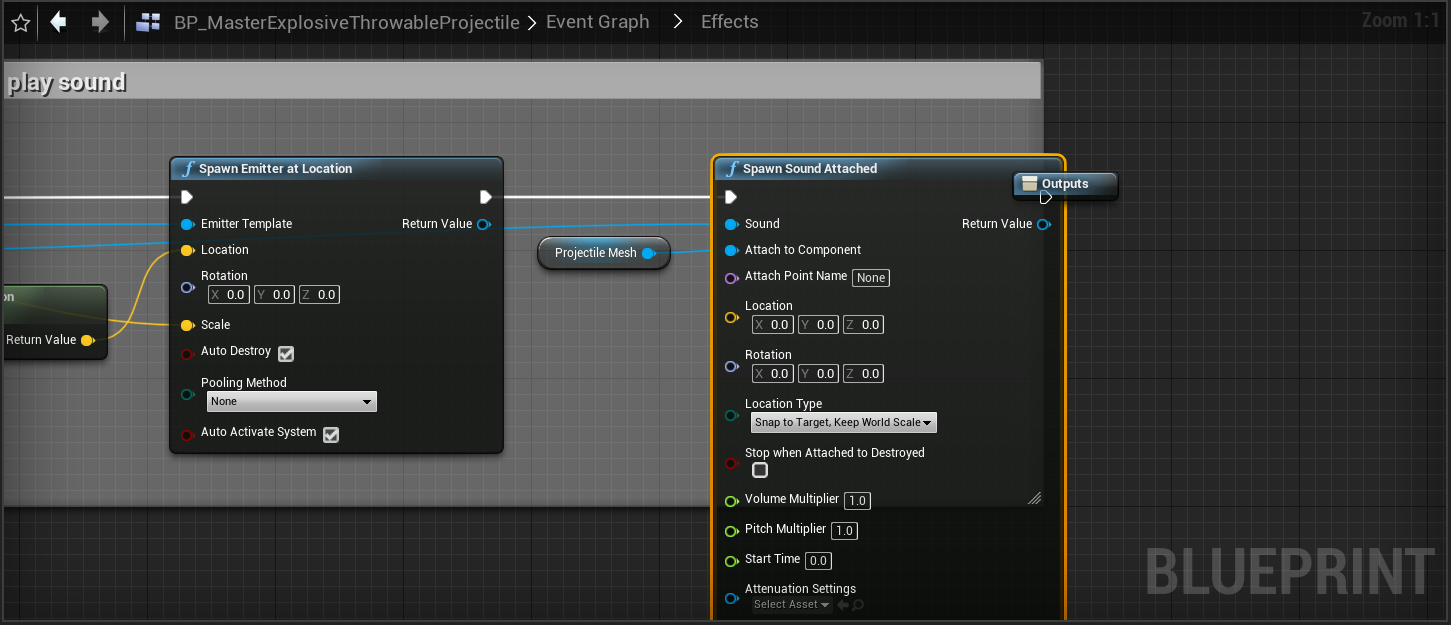Click Spawn Emitter input execution pin
1451x625 pixels.
pos(187,197)
